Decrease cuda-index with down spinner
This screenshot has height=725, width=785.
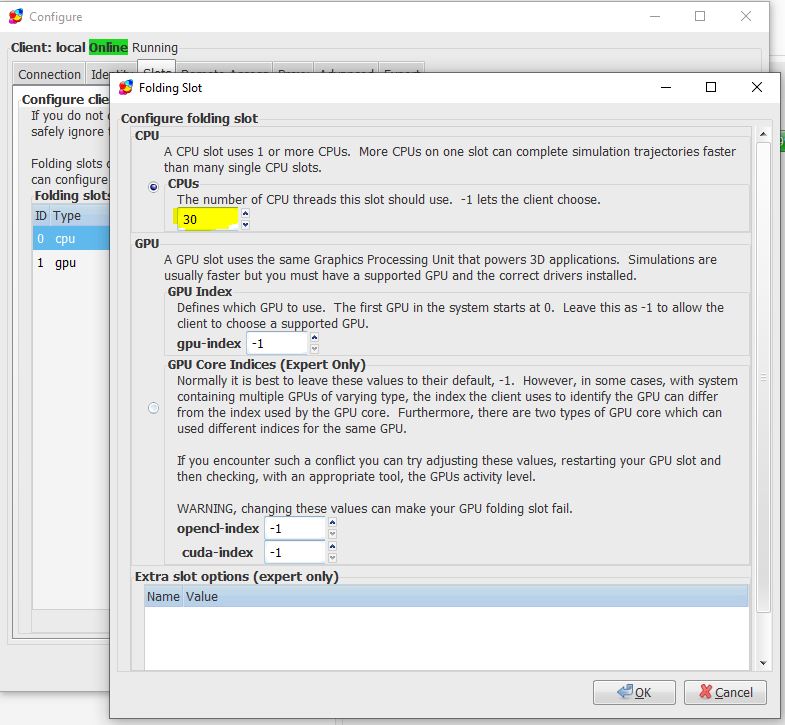coord(332,558)
